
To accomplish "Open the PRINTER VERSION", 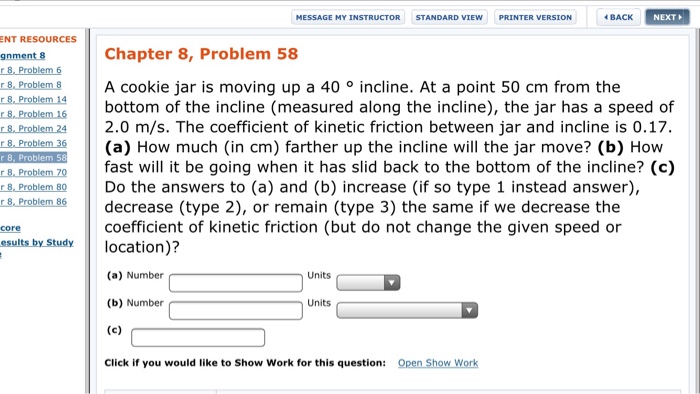I will click(535, 17).
